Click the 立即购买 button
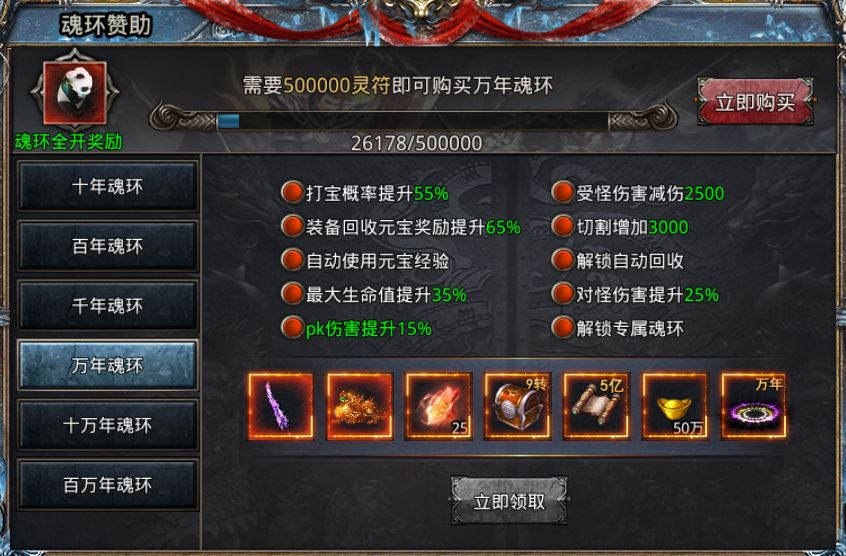This screenshot has height=556, width=846. tap(755, 101)
